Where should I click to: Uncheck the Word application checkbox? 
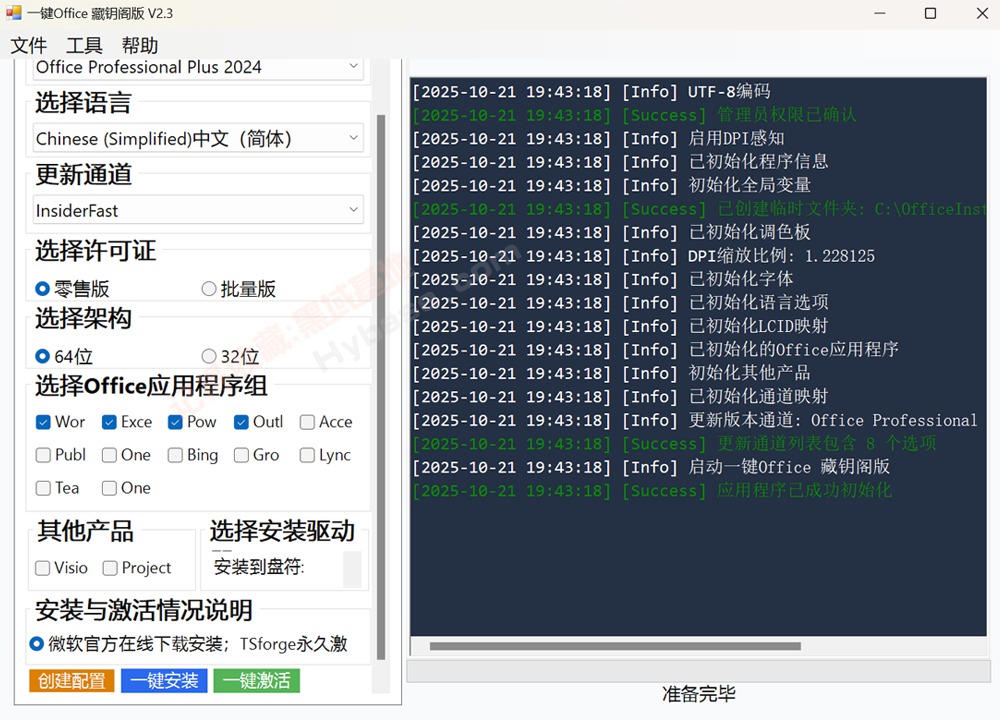coord(44,421)
